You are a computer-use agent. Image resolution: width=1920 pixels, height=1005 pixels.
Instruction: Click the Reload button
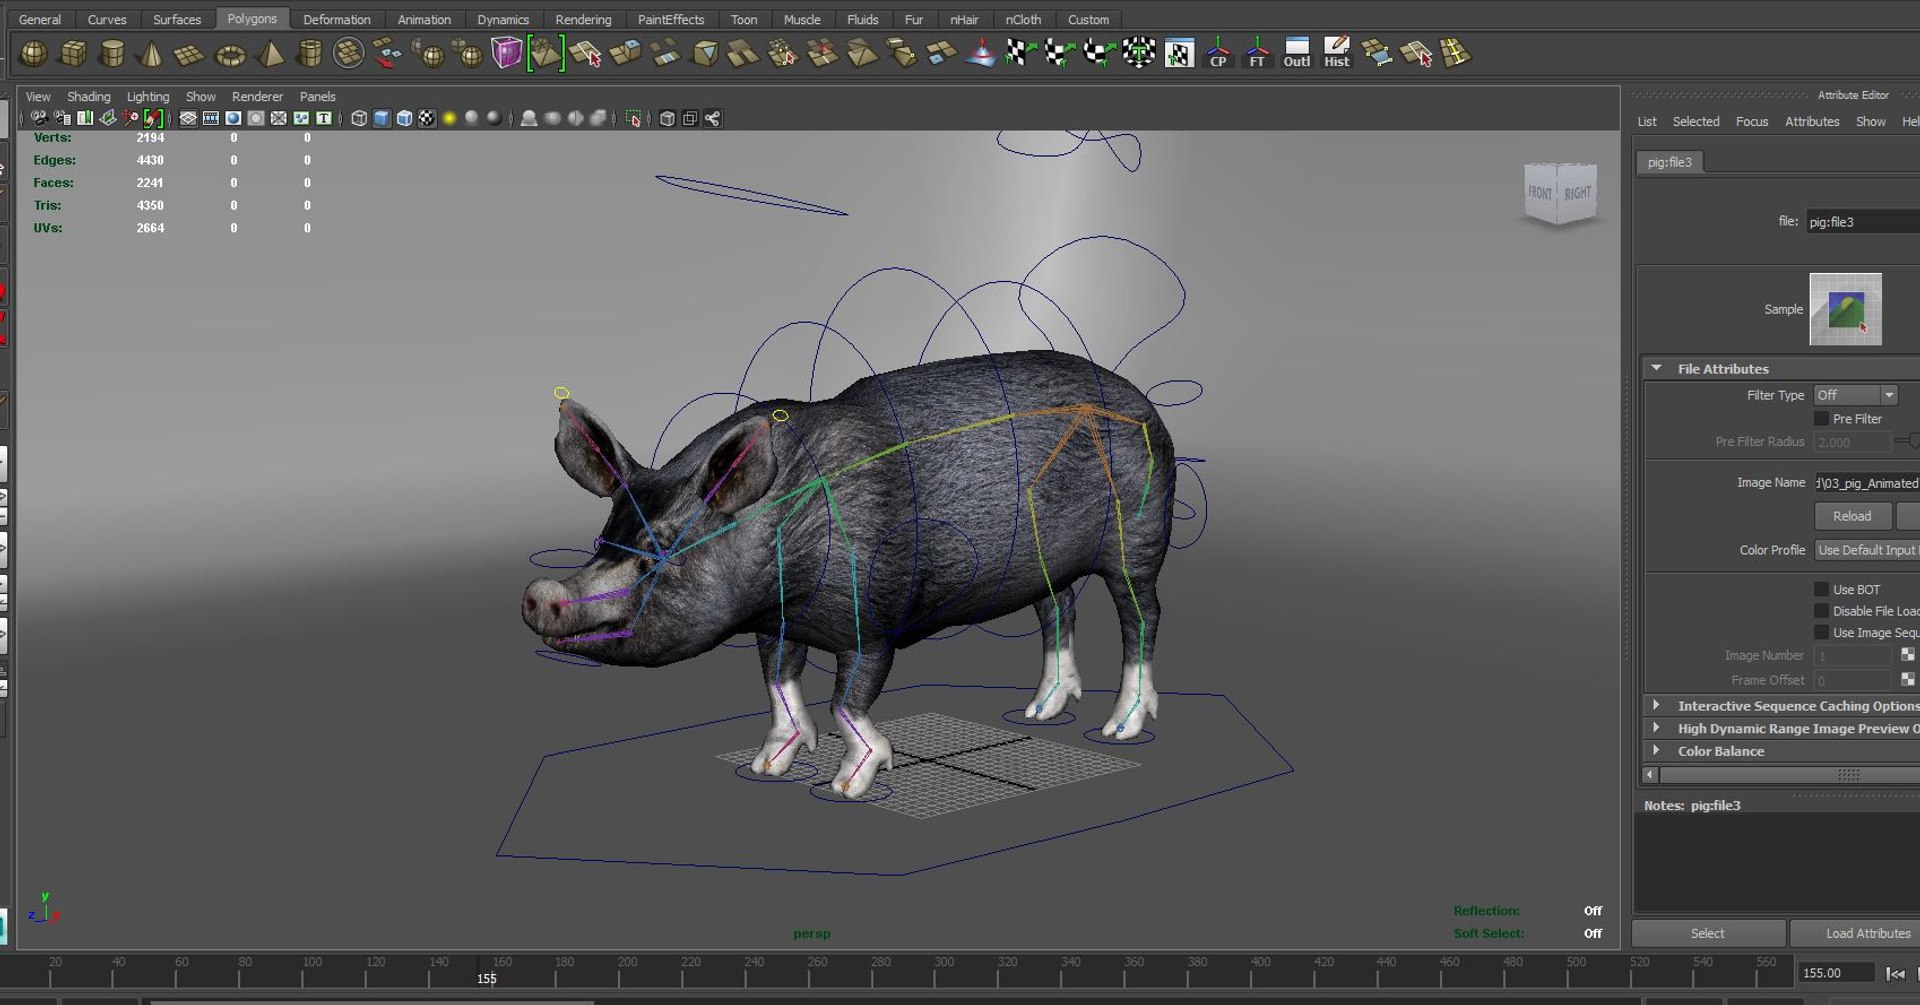tap(1852, 516)
